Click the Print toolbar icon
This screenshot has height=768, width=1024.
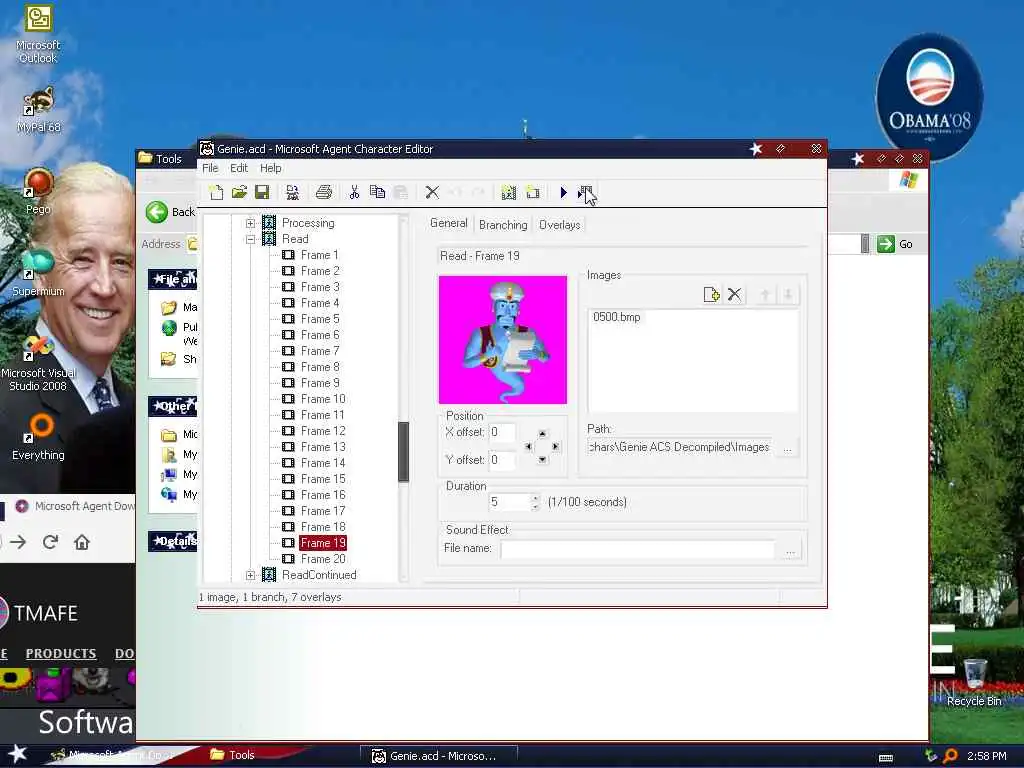pyautogui.click(x=324, y=192)
